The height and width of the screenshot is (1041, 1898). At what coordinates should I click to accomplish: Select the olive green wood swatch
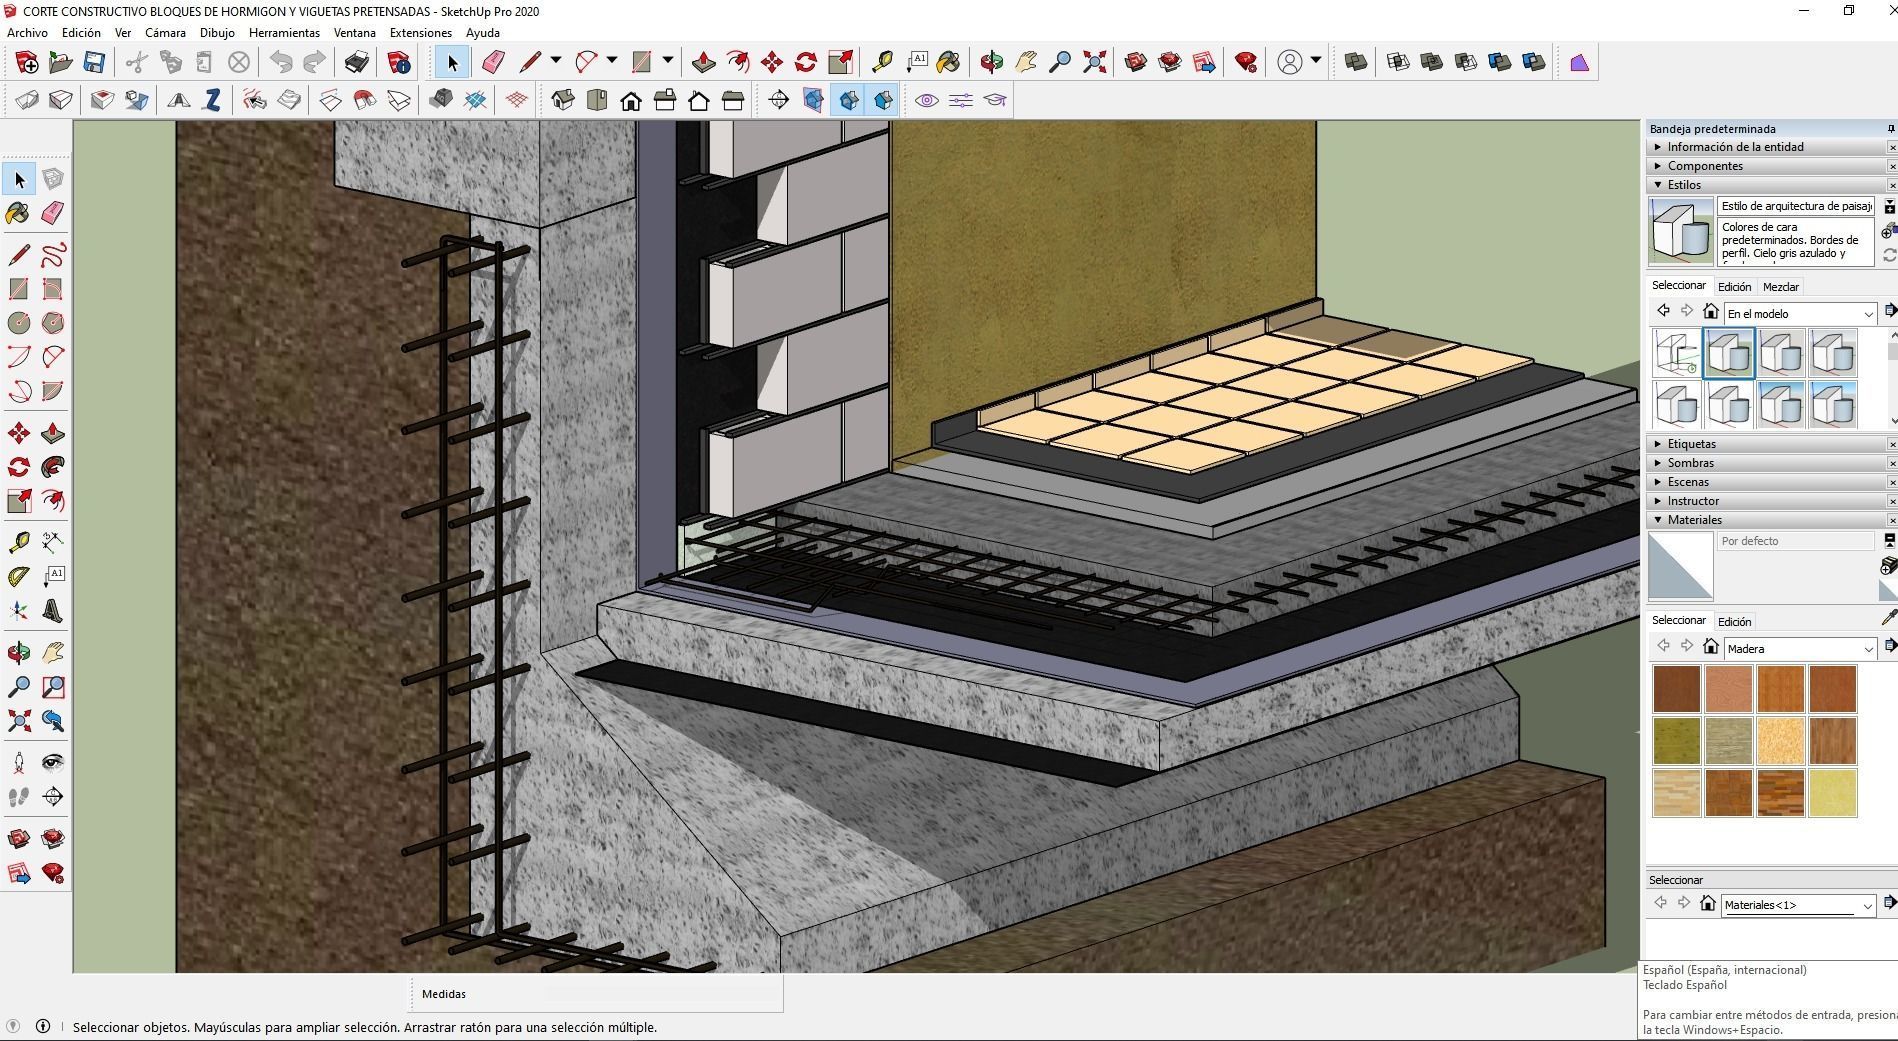point(1677,741)
